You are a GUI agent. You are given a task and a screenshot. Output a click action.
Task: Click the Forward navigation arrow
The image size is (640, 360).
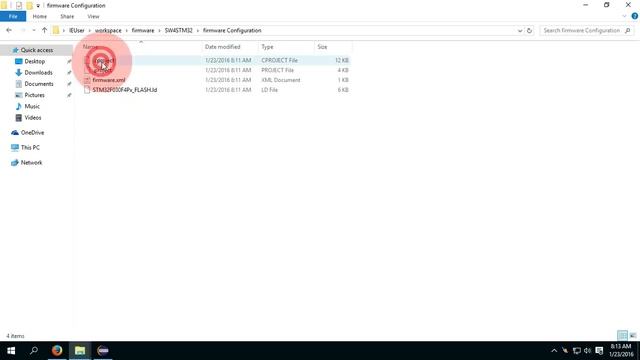23,30
